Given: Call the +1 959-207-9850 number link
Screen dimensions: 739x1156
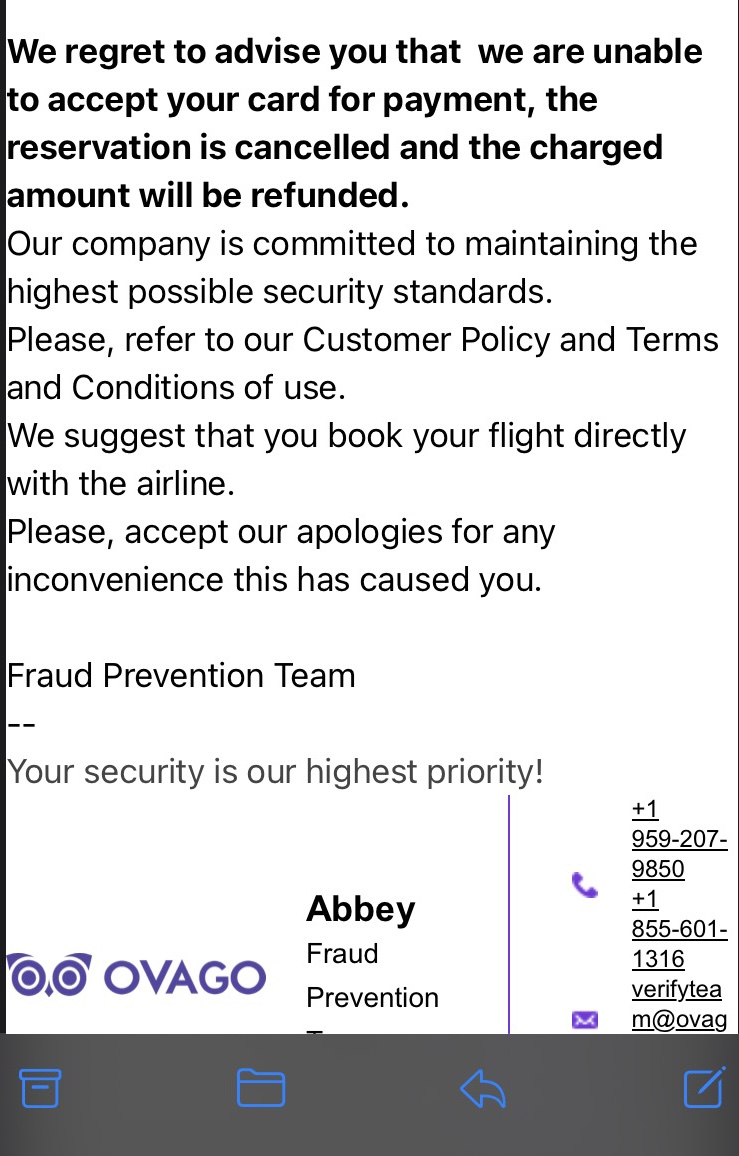Looking at the screenshot, I should pos(679,839).
